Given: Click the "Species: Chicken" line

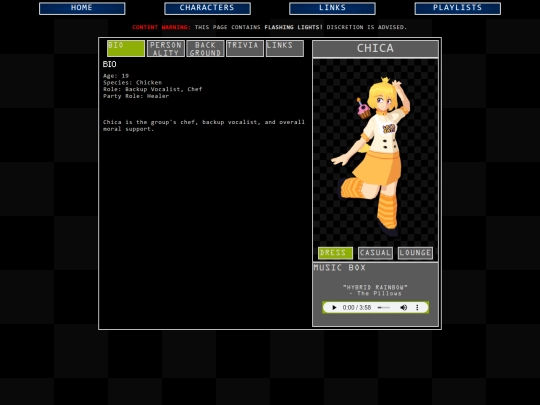Looking at the screenshot, I should click(132, 83).
